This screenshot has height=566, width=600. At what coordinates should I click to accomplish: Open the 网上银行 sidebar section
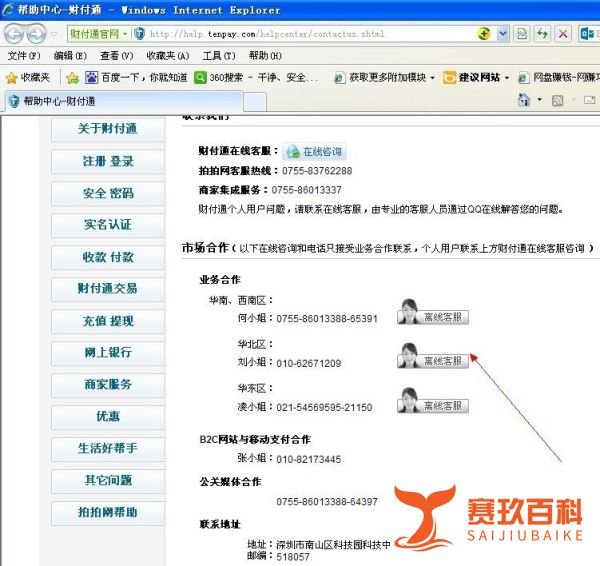point(108,352)
